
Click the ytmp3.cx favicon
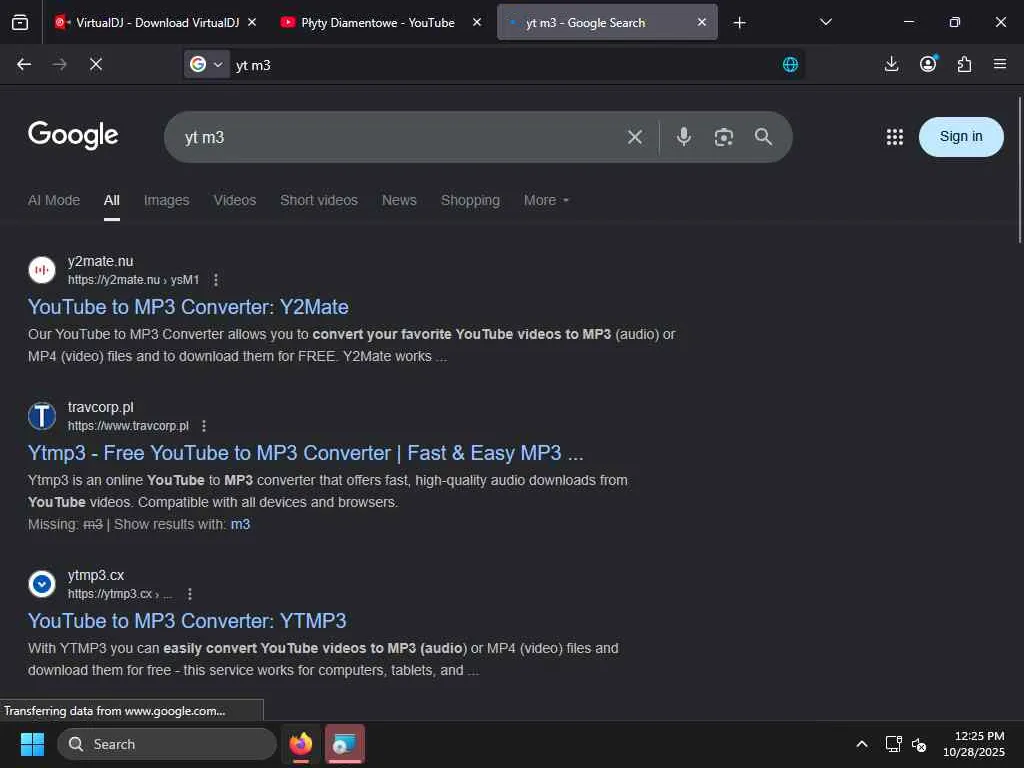tap(42, 584)
